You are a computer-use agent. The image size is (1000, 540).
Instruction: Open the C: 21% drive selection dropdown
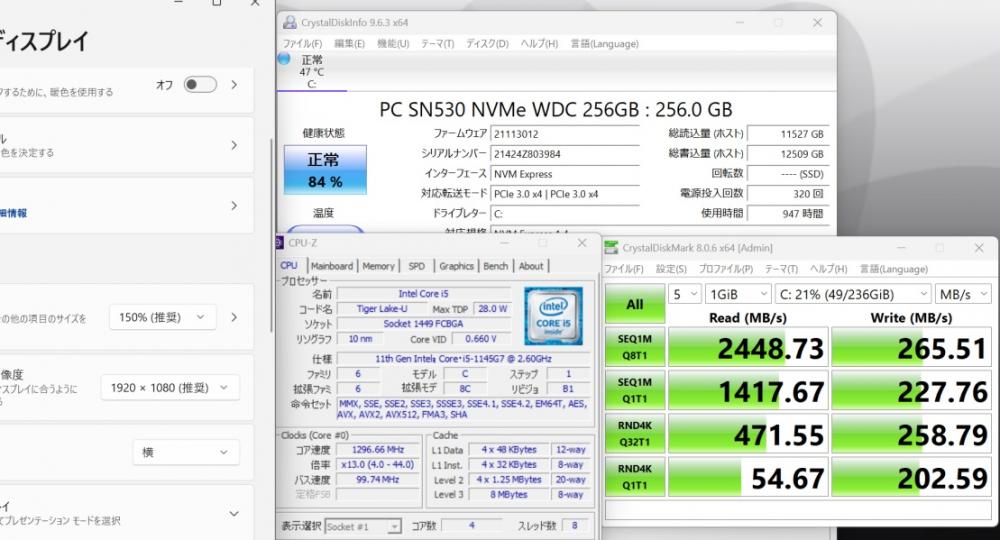(x=853, y=295)
